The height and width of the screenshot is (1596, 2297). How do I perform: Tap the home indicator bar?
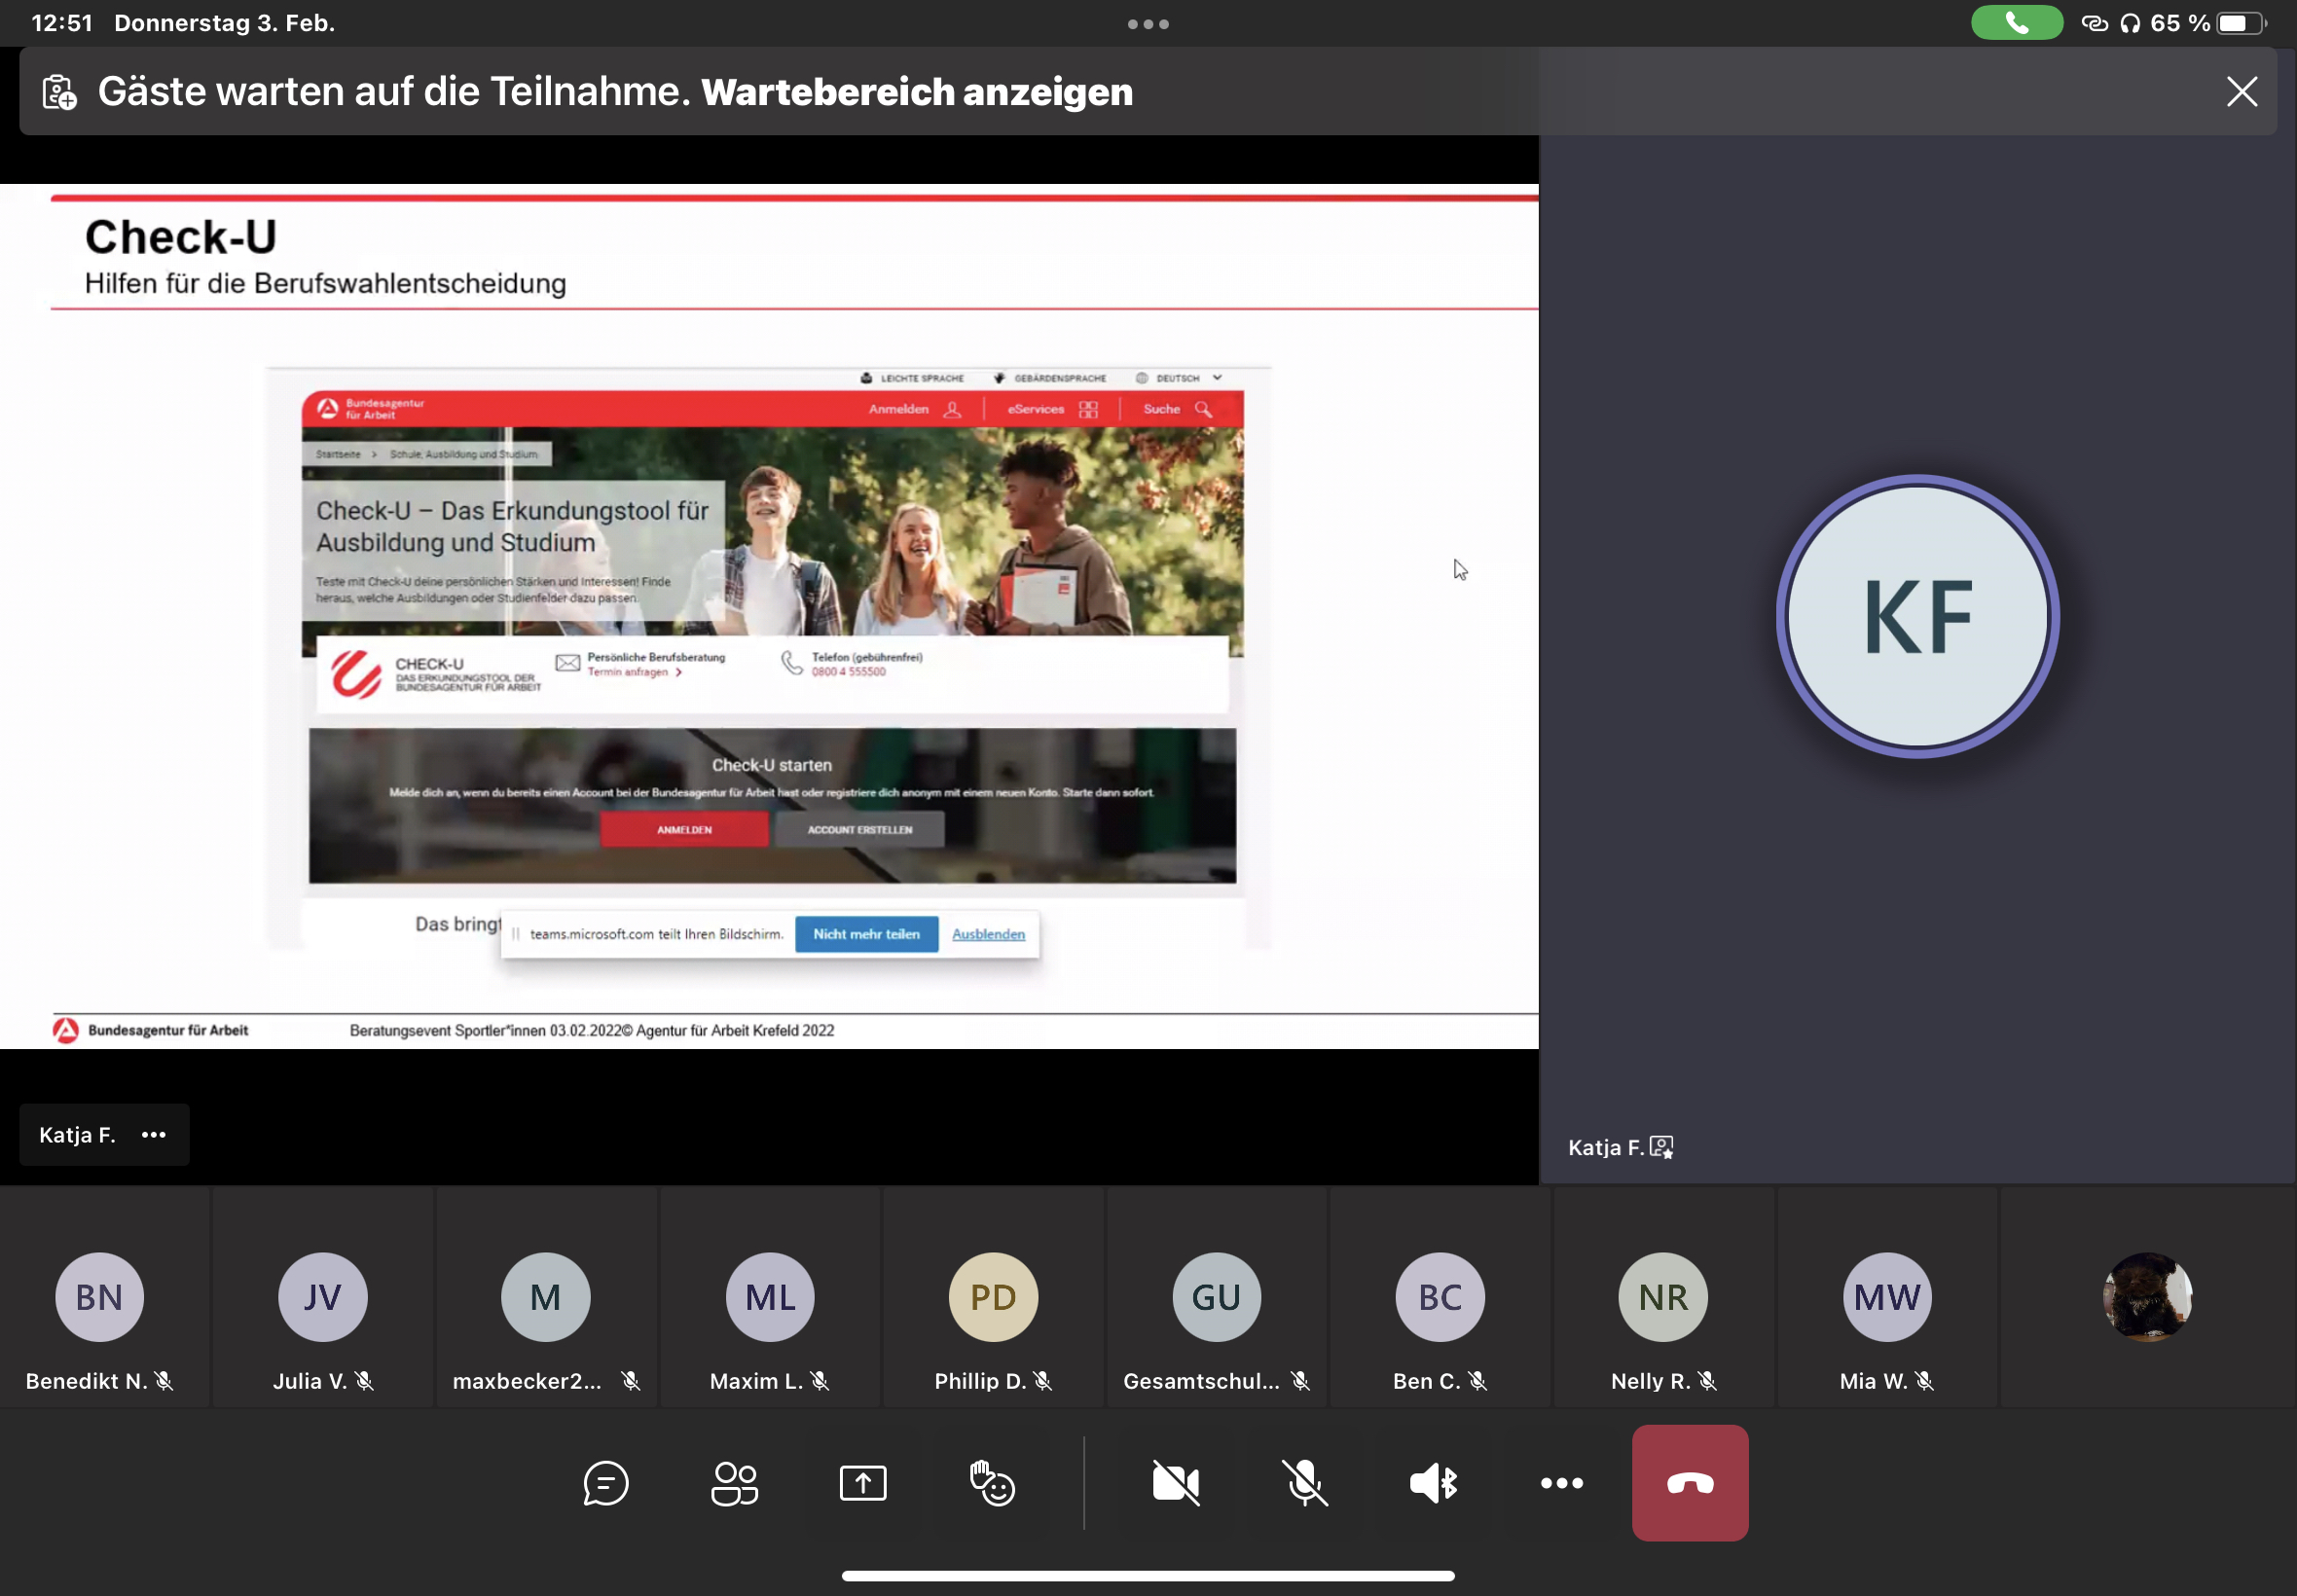pos(1148,1576)
